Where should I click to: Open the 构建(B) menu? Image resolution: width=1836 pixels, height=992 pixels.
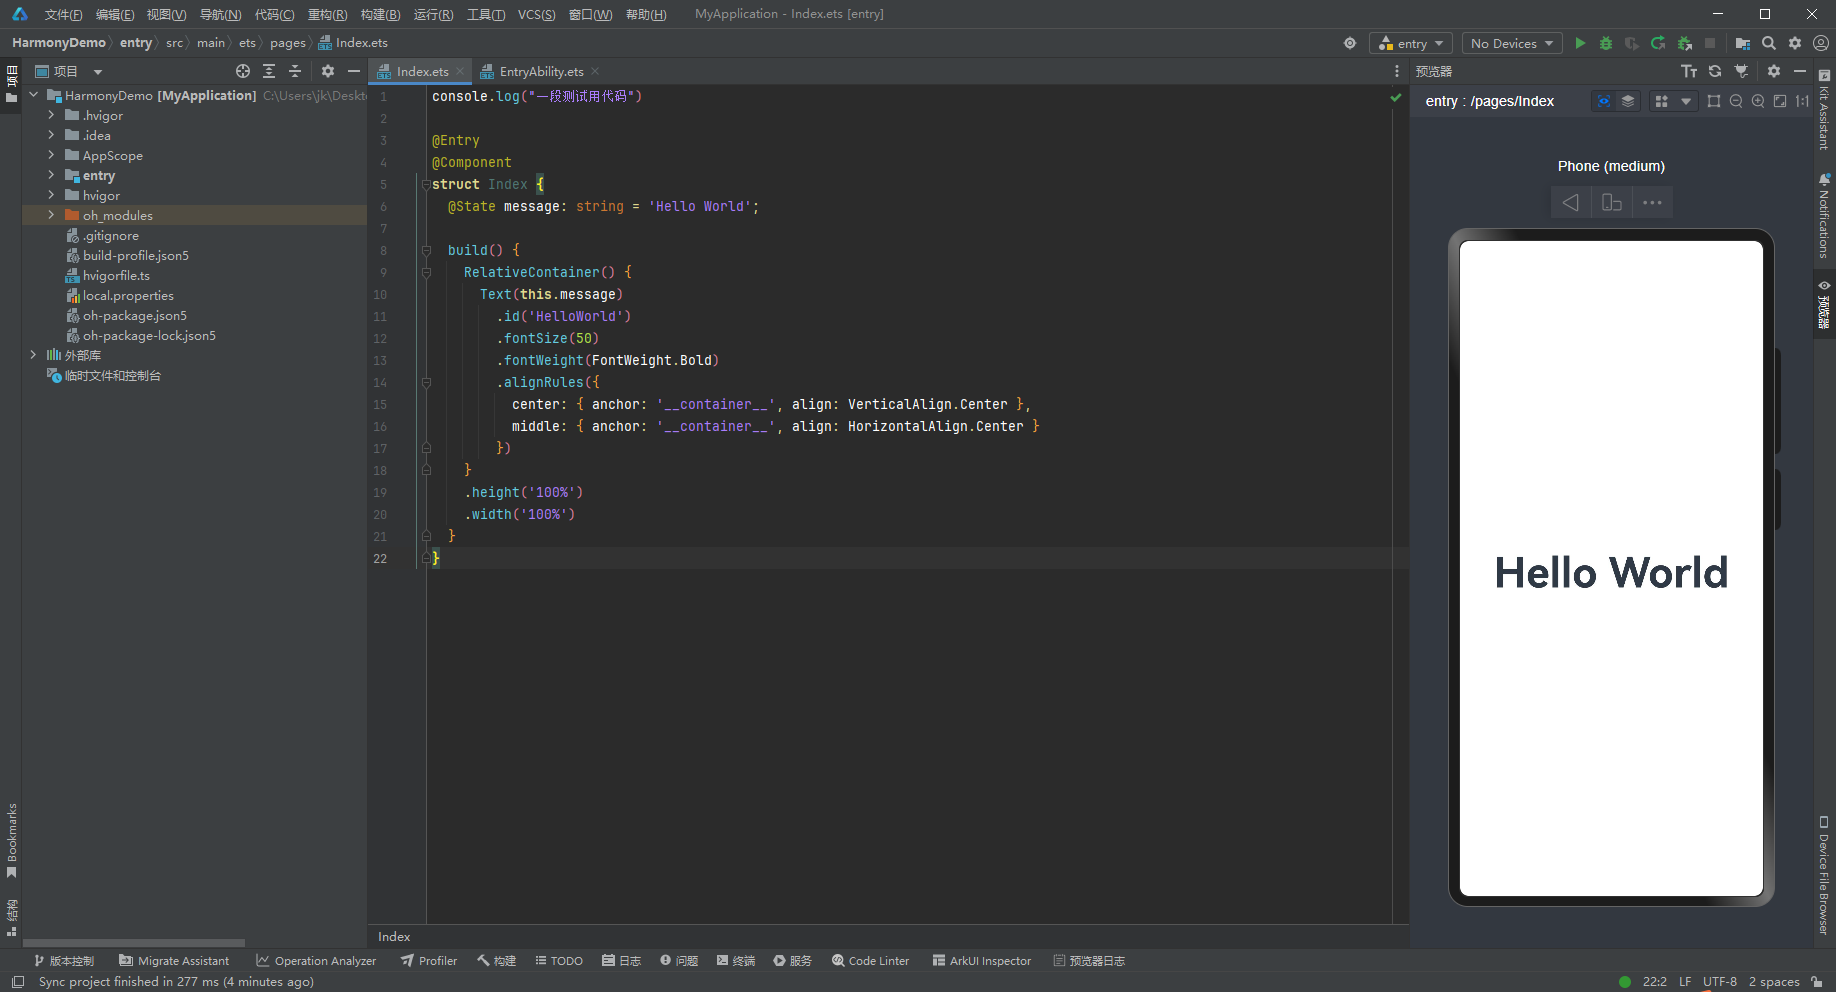tap(380, 14)
